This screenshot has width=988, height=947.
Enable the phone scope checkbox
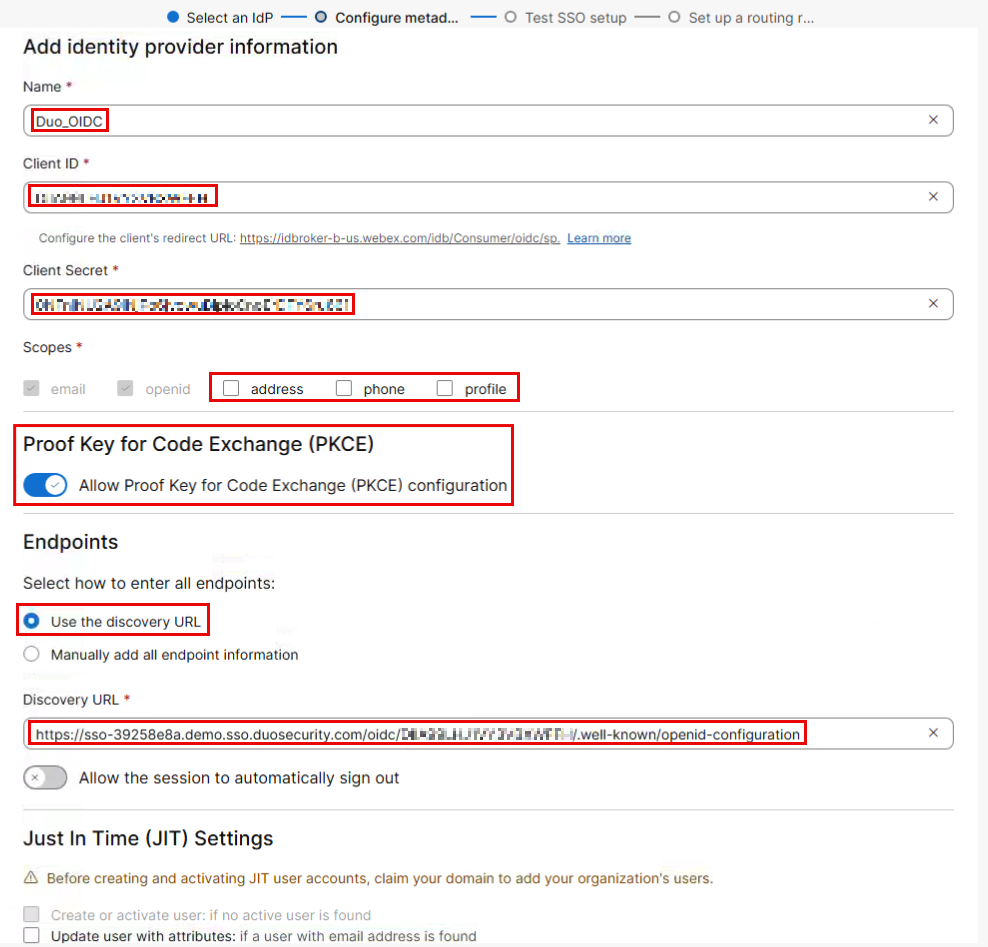344,389
